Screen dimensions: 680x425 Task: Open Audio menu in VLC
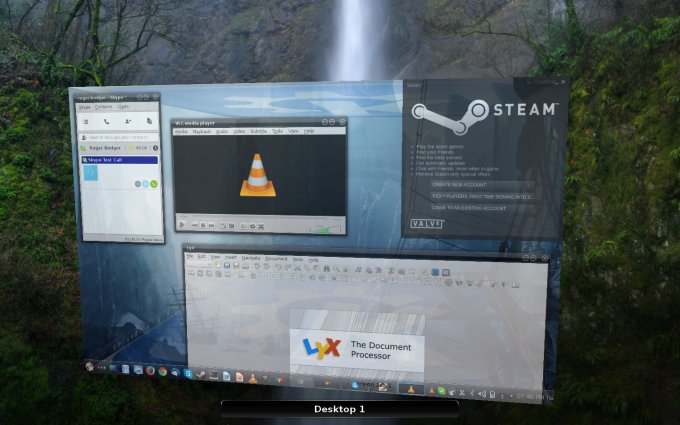coord(222,131)
